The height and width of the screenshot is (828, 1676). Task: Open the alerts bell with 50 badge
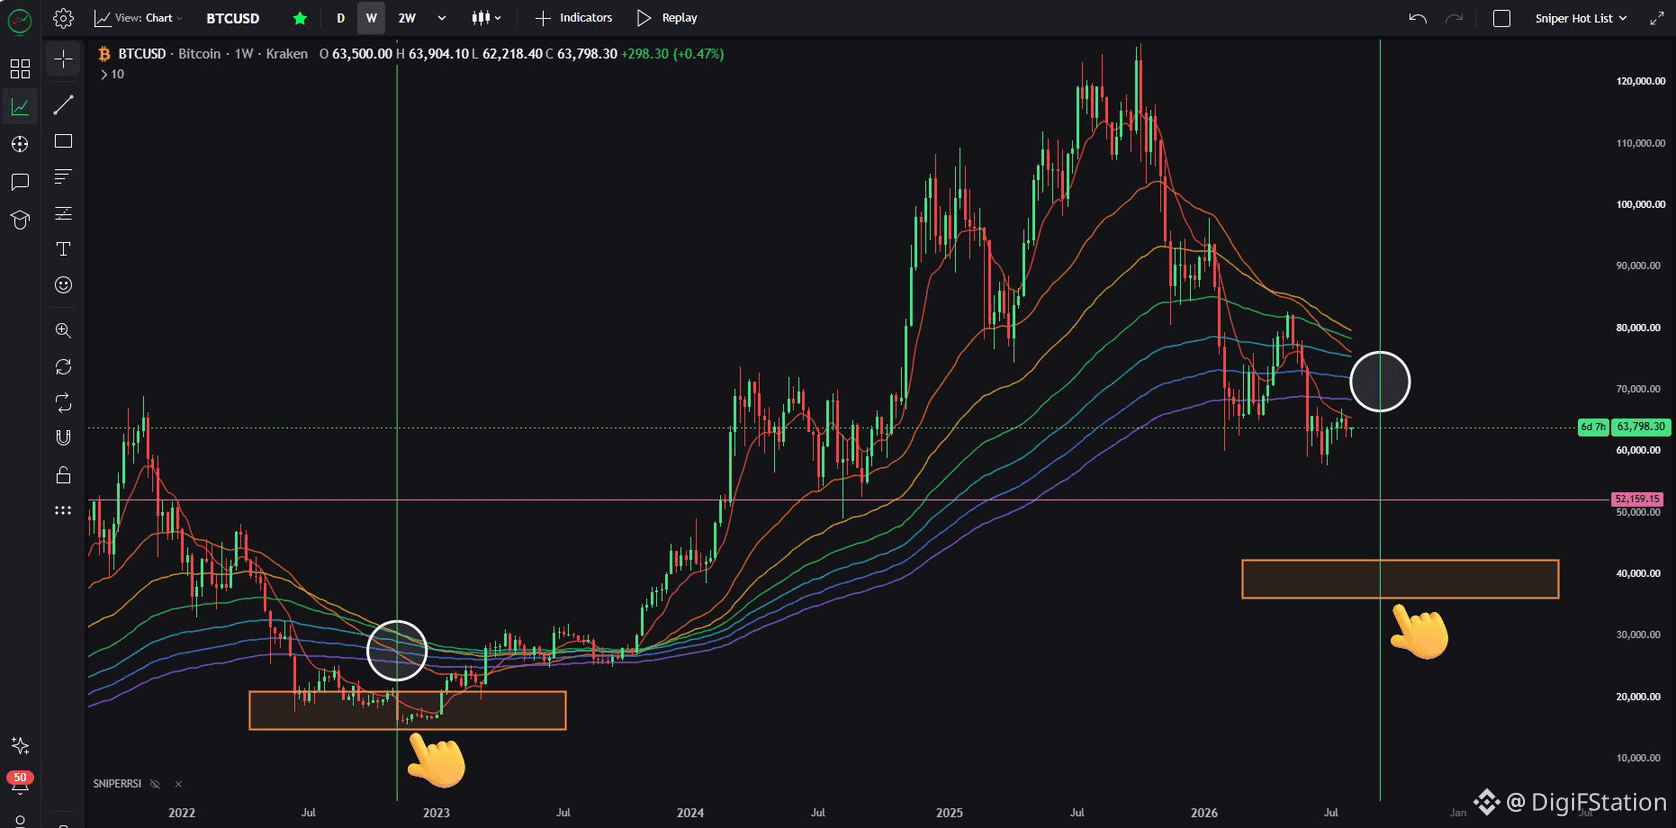pos(20,781)
